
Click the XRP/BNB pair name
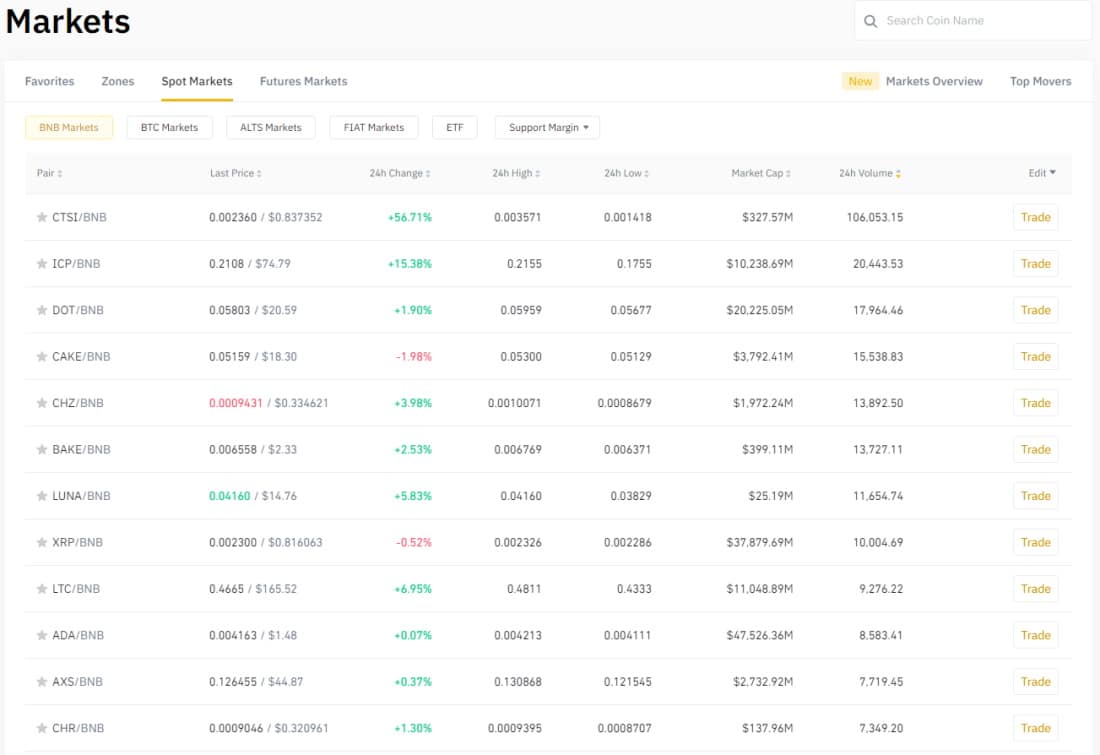pyautogui.click(x=77, y=542)
